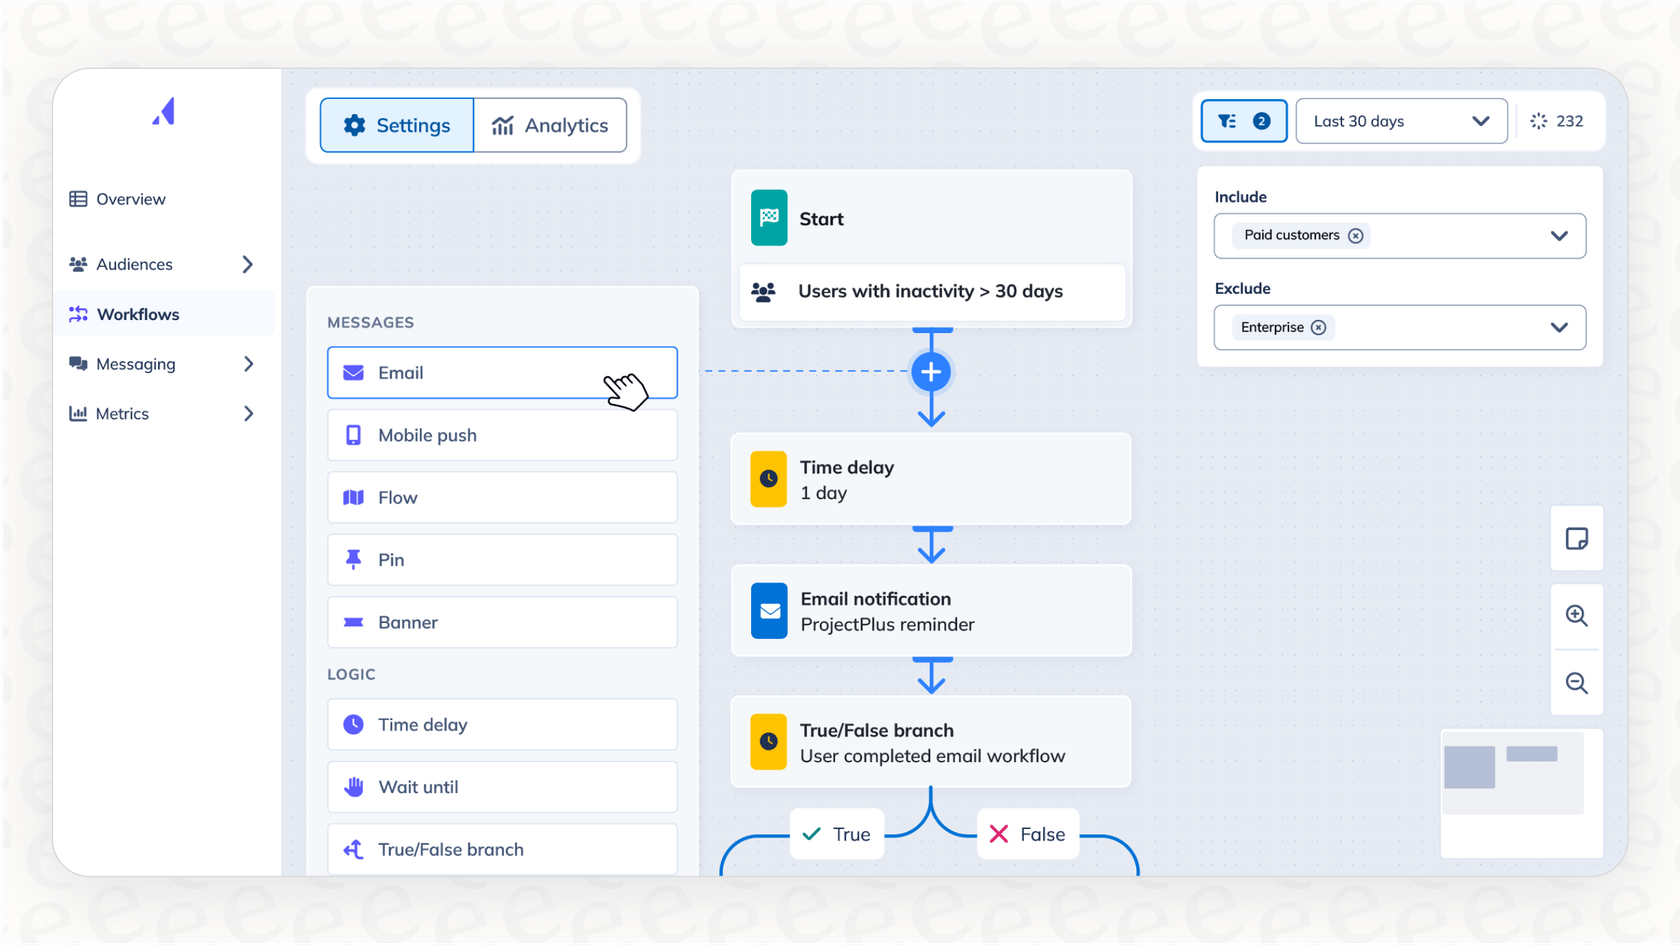This screenshot has width=1680, height=945.
Task: Select the Banner icon under Messages
Action: point(352,622)
